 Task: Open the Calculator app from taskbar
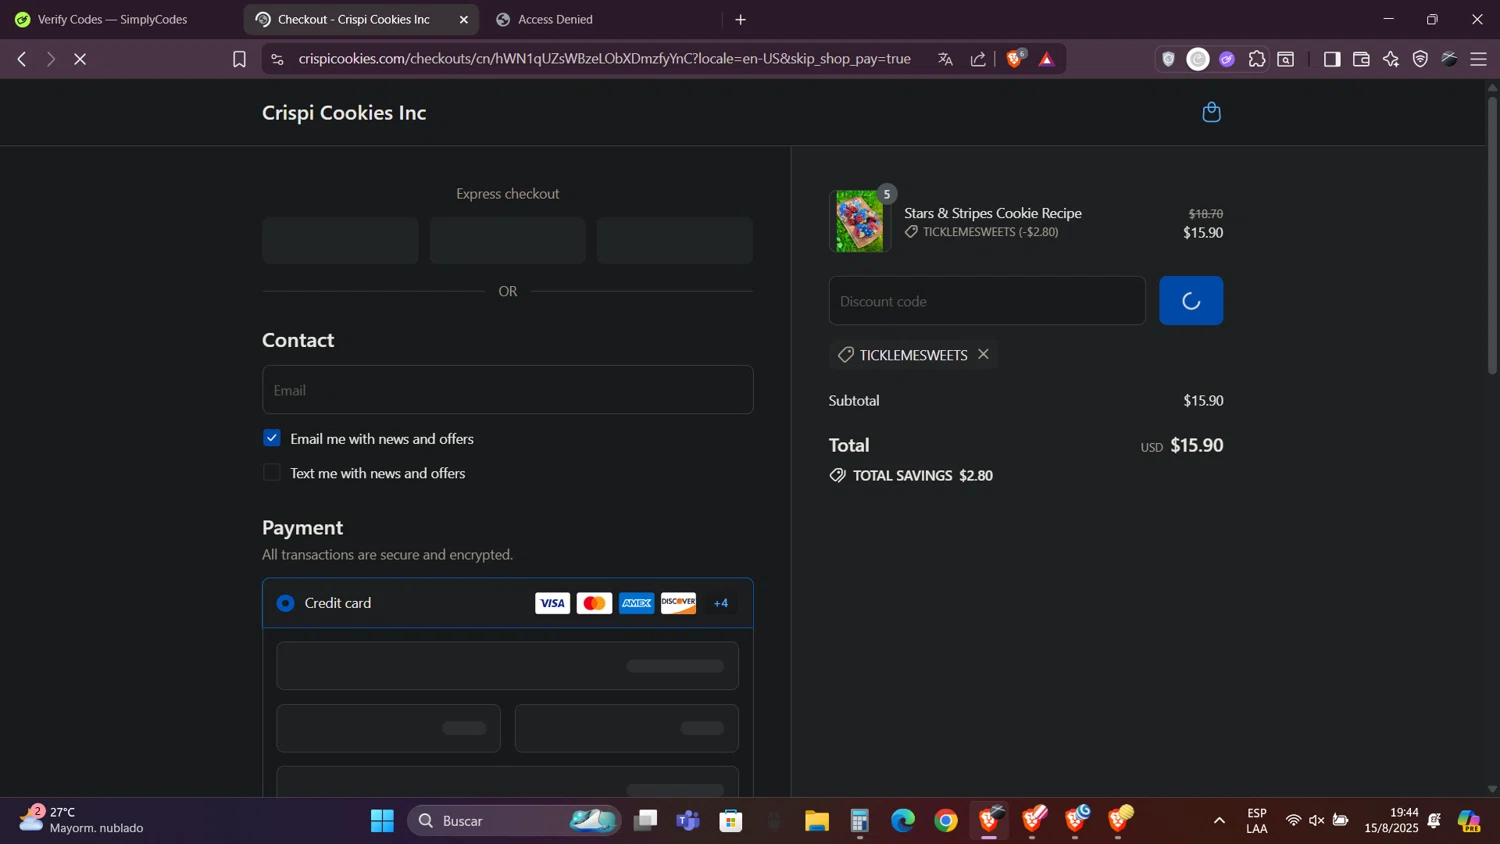[860, 821]
